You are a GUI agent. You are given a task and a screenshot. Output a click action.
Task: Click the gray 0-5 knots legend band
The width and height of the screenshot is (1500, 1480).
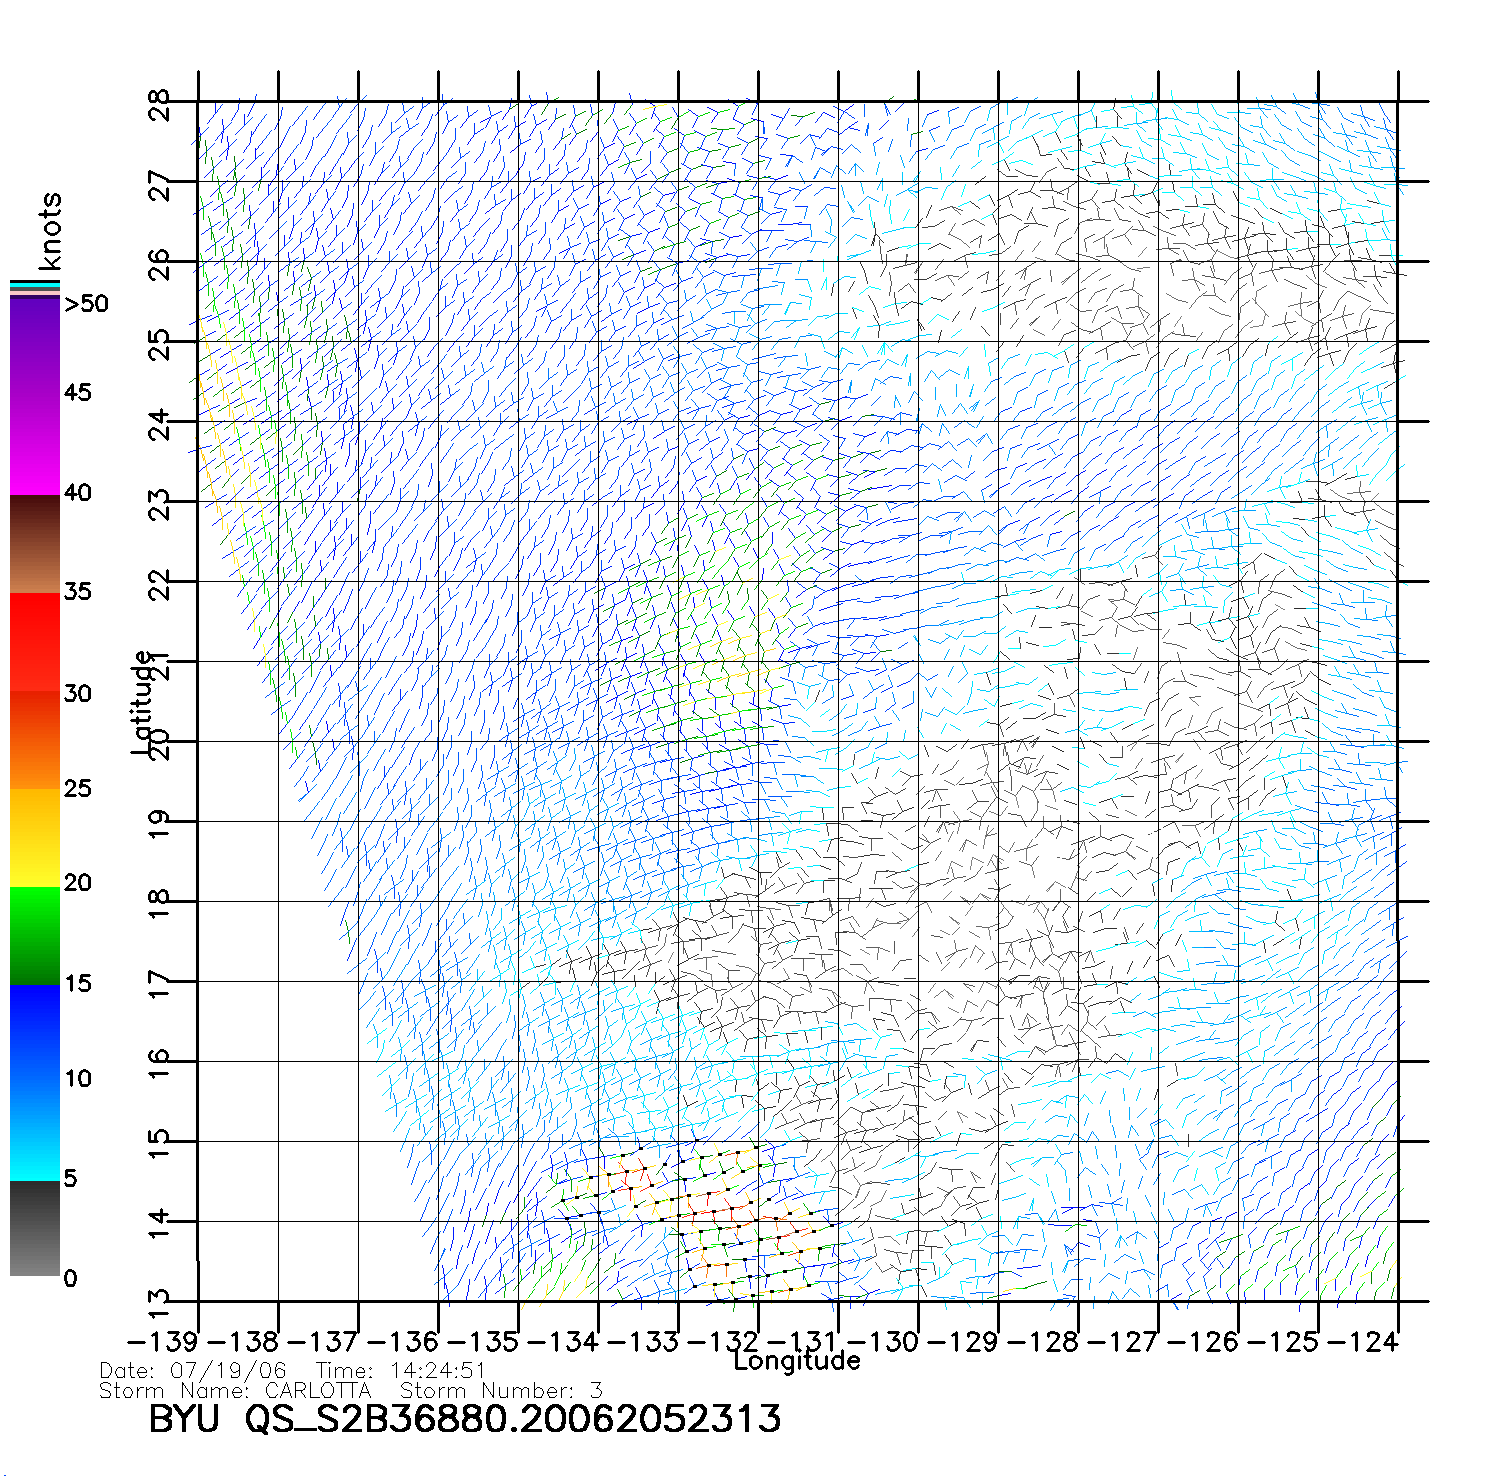34,1228
